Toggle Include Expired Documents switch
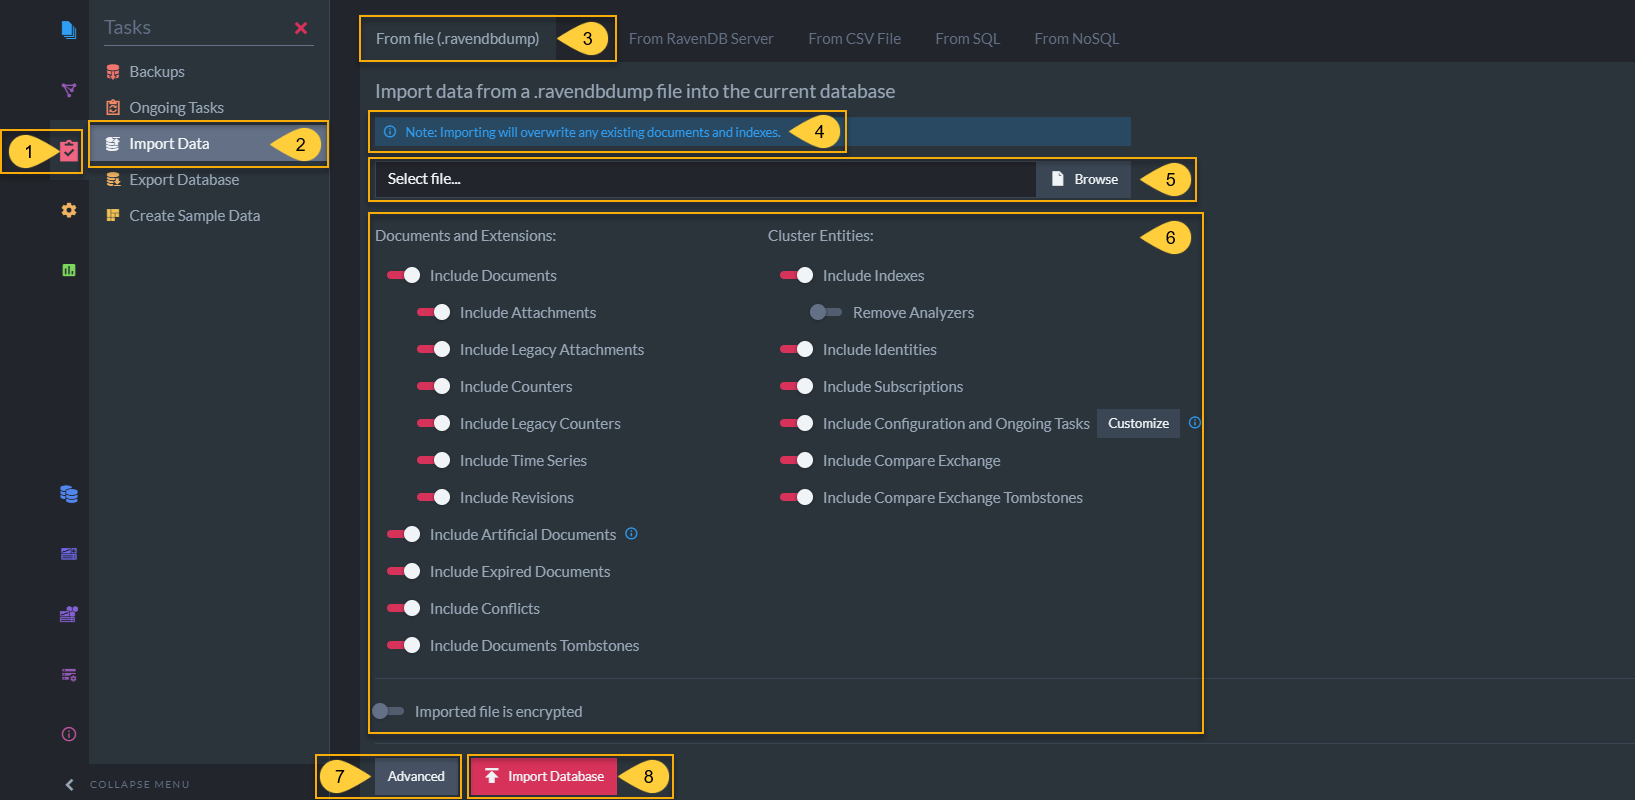Viewport: 1635px width, 800px height. click(403, 571)
